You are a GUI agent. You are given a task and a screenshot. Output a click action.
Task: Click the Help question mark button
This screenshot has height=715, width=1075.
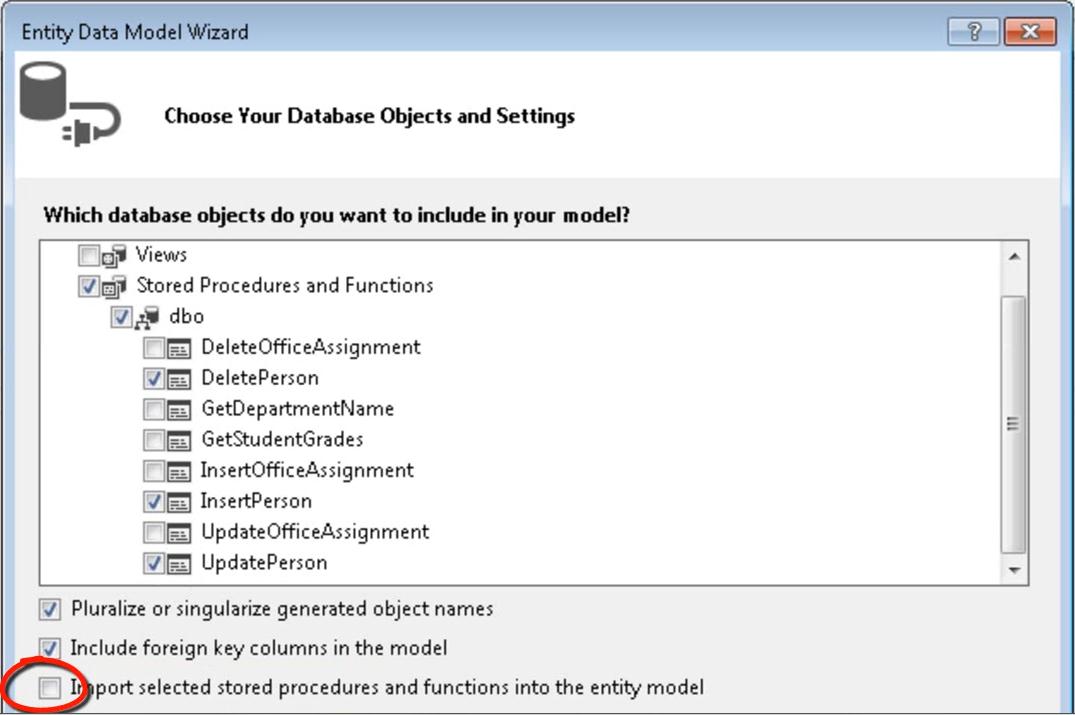point(974,32)
